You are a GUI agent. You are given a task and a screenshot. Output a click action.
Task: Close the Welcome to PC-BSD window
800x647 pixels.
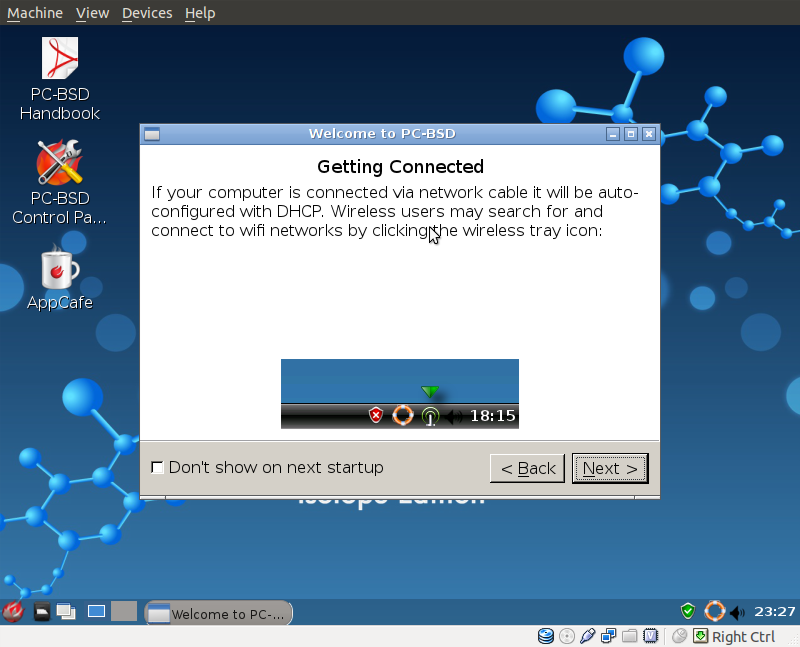(x=648, y=134)
